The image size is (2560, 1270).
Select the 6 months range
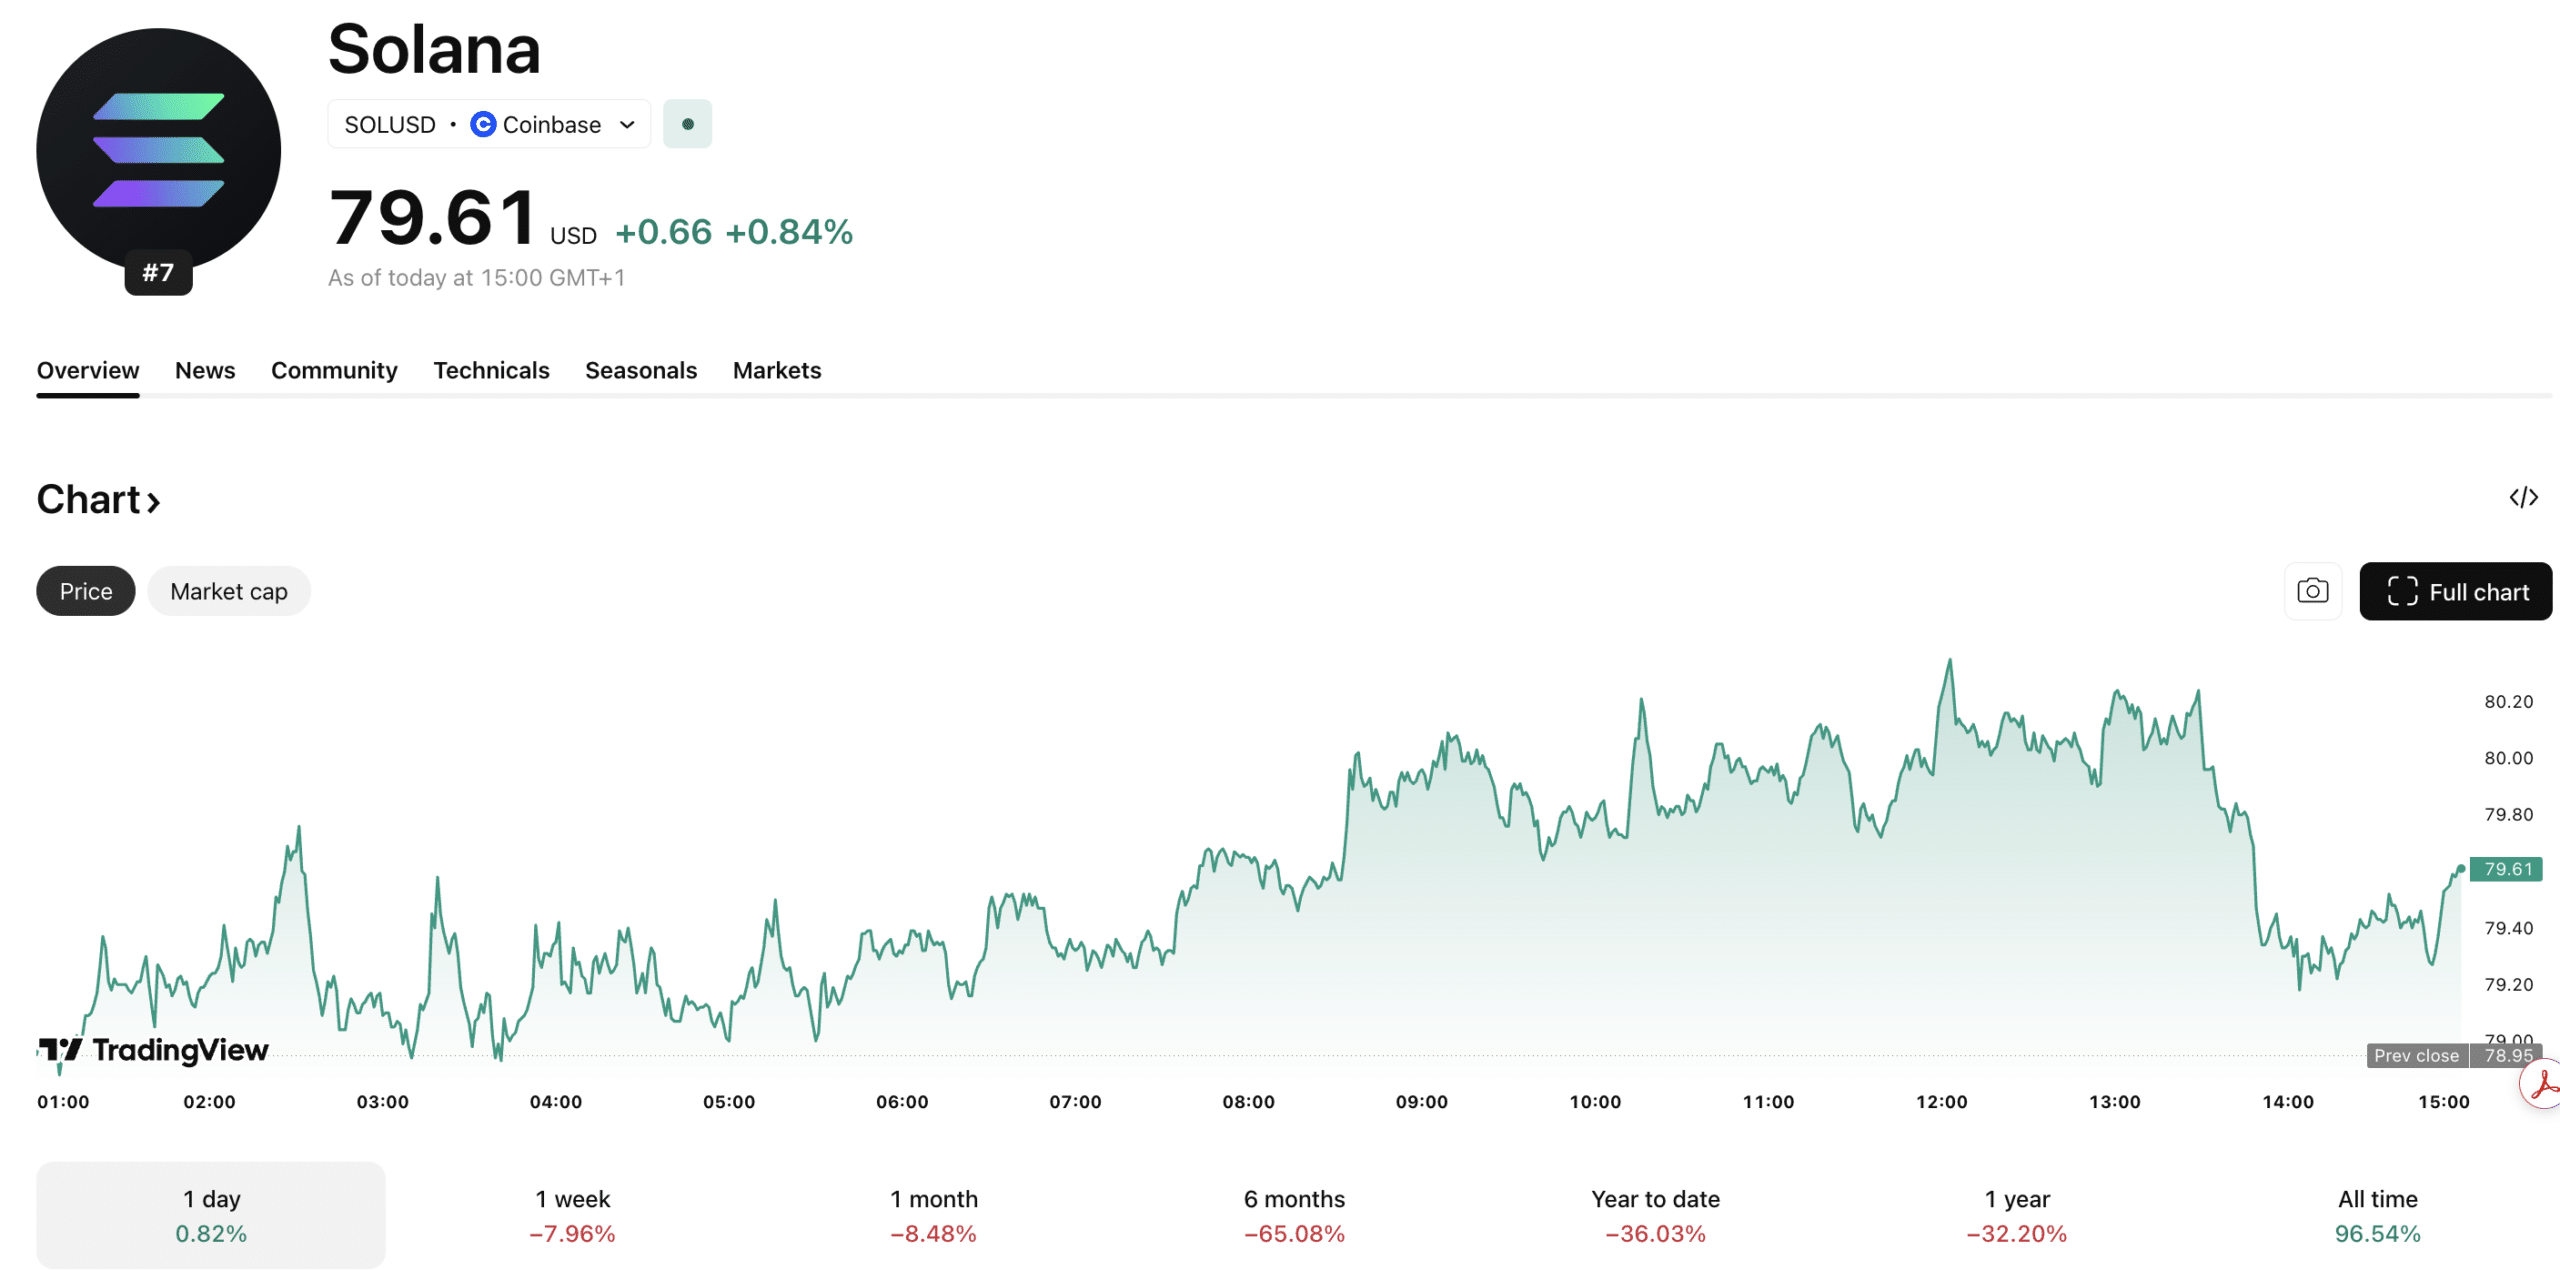point(1294,1215)
